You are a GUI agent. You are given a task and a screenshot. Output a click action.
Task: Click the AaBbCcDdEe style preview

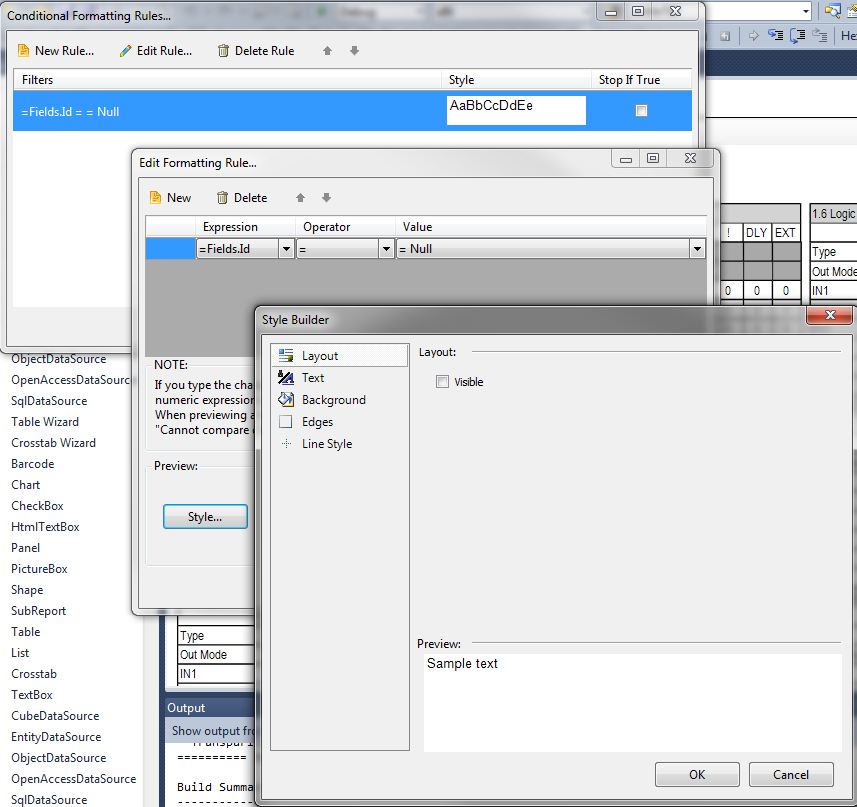(516, 110)
